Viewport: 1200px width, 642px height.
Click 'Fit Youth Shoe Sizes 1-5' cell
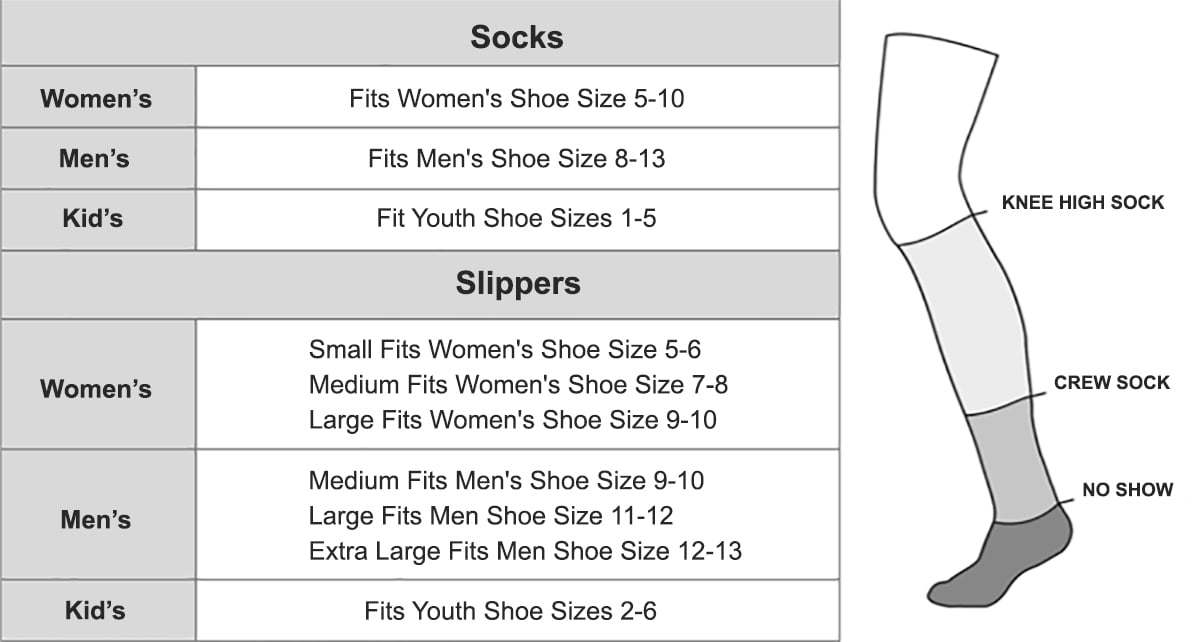517,218
